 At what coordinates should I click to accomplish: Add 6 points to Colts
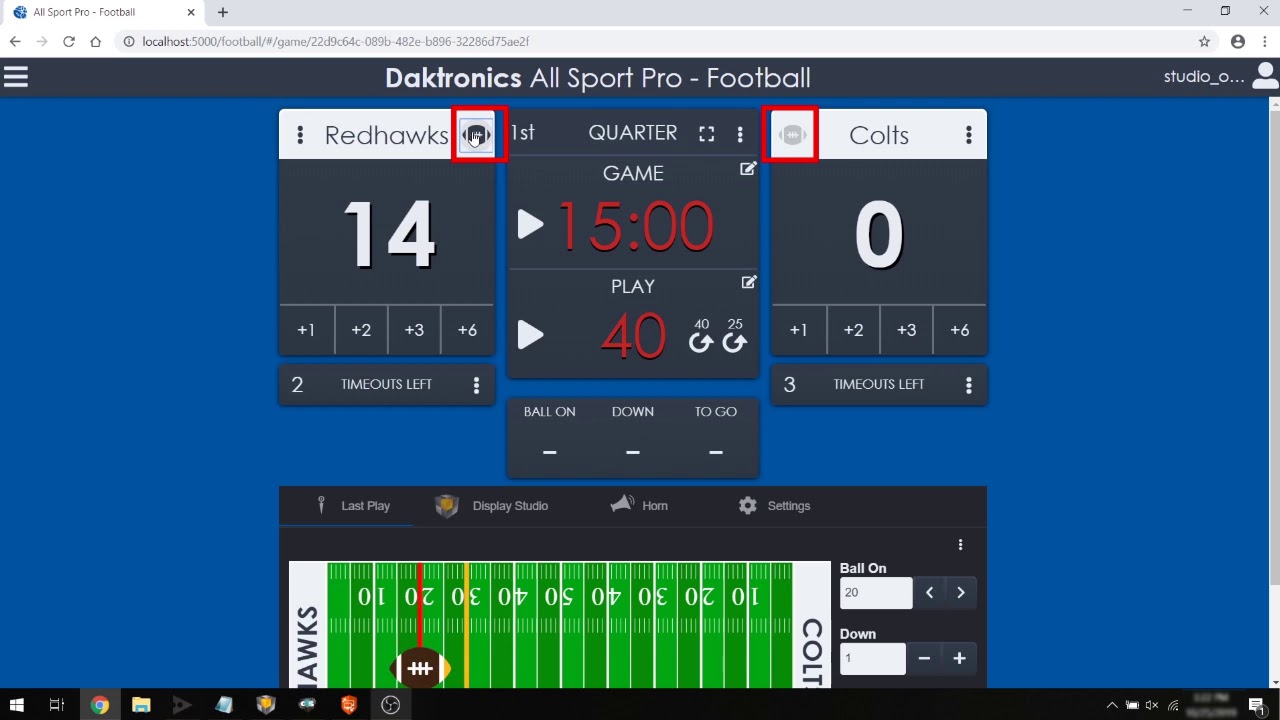[x=959, y=330]
